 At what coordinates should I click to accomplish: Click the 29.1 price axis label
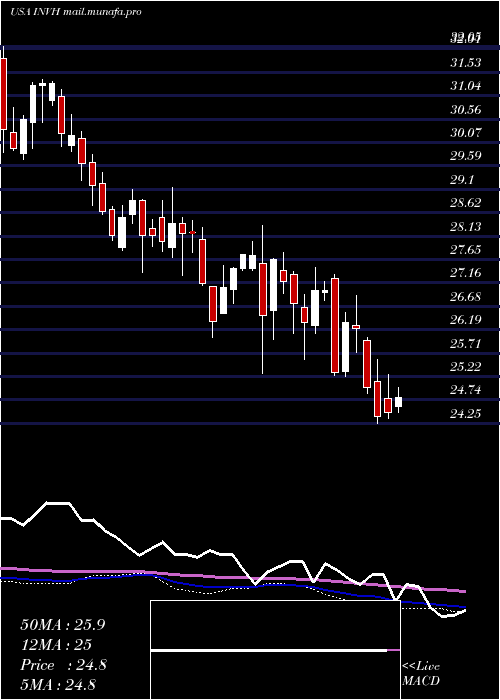click(x=462, y=179)
